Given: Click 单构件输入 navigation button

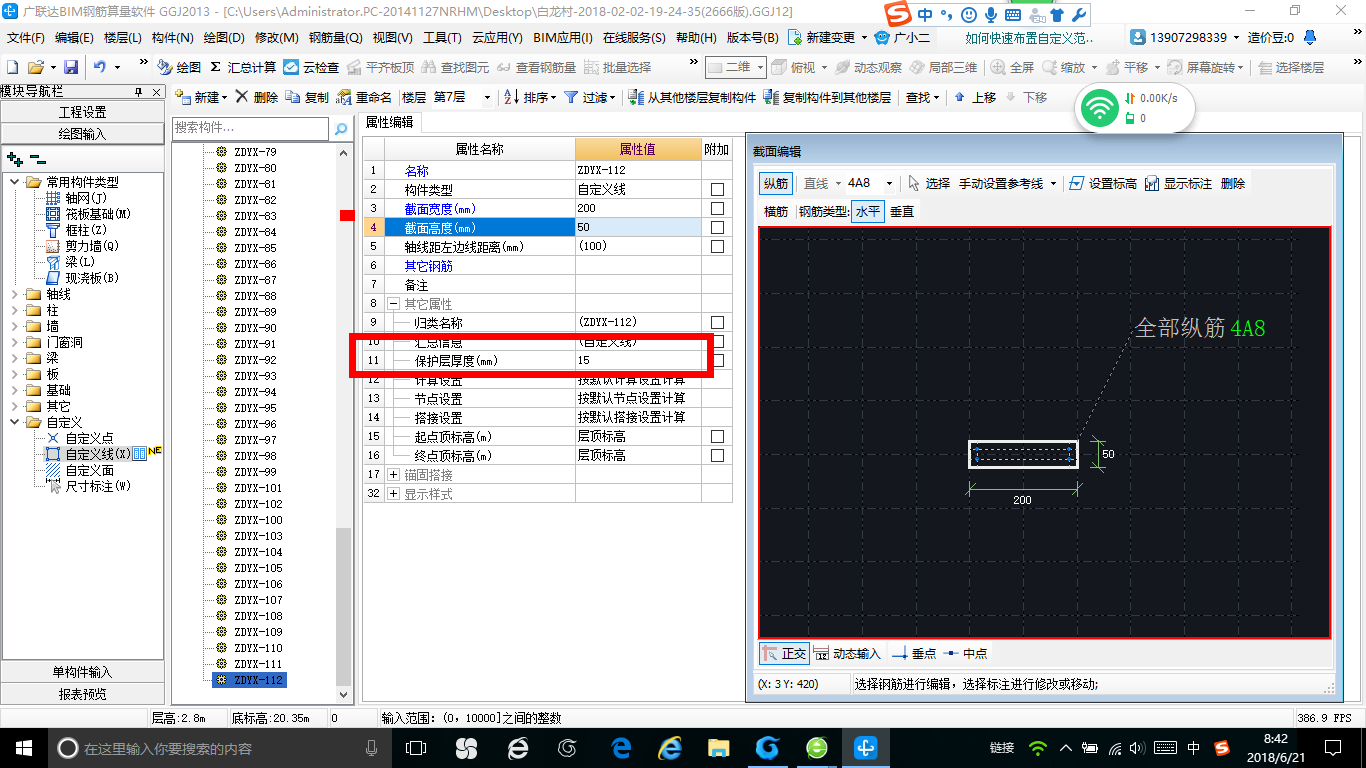Looking at the screenshot, I should [82, 672].
